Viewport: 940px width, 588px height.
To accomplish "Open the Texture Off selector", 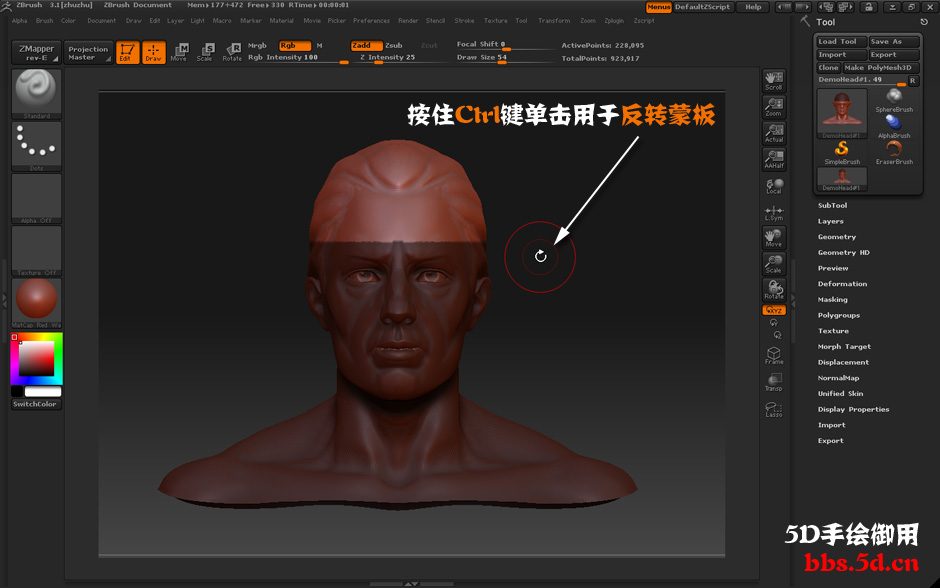I will 37,251.
